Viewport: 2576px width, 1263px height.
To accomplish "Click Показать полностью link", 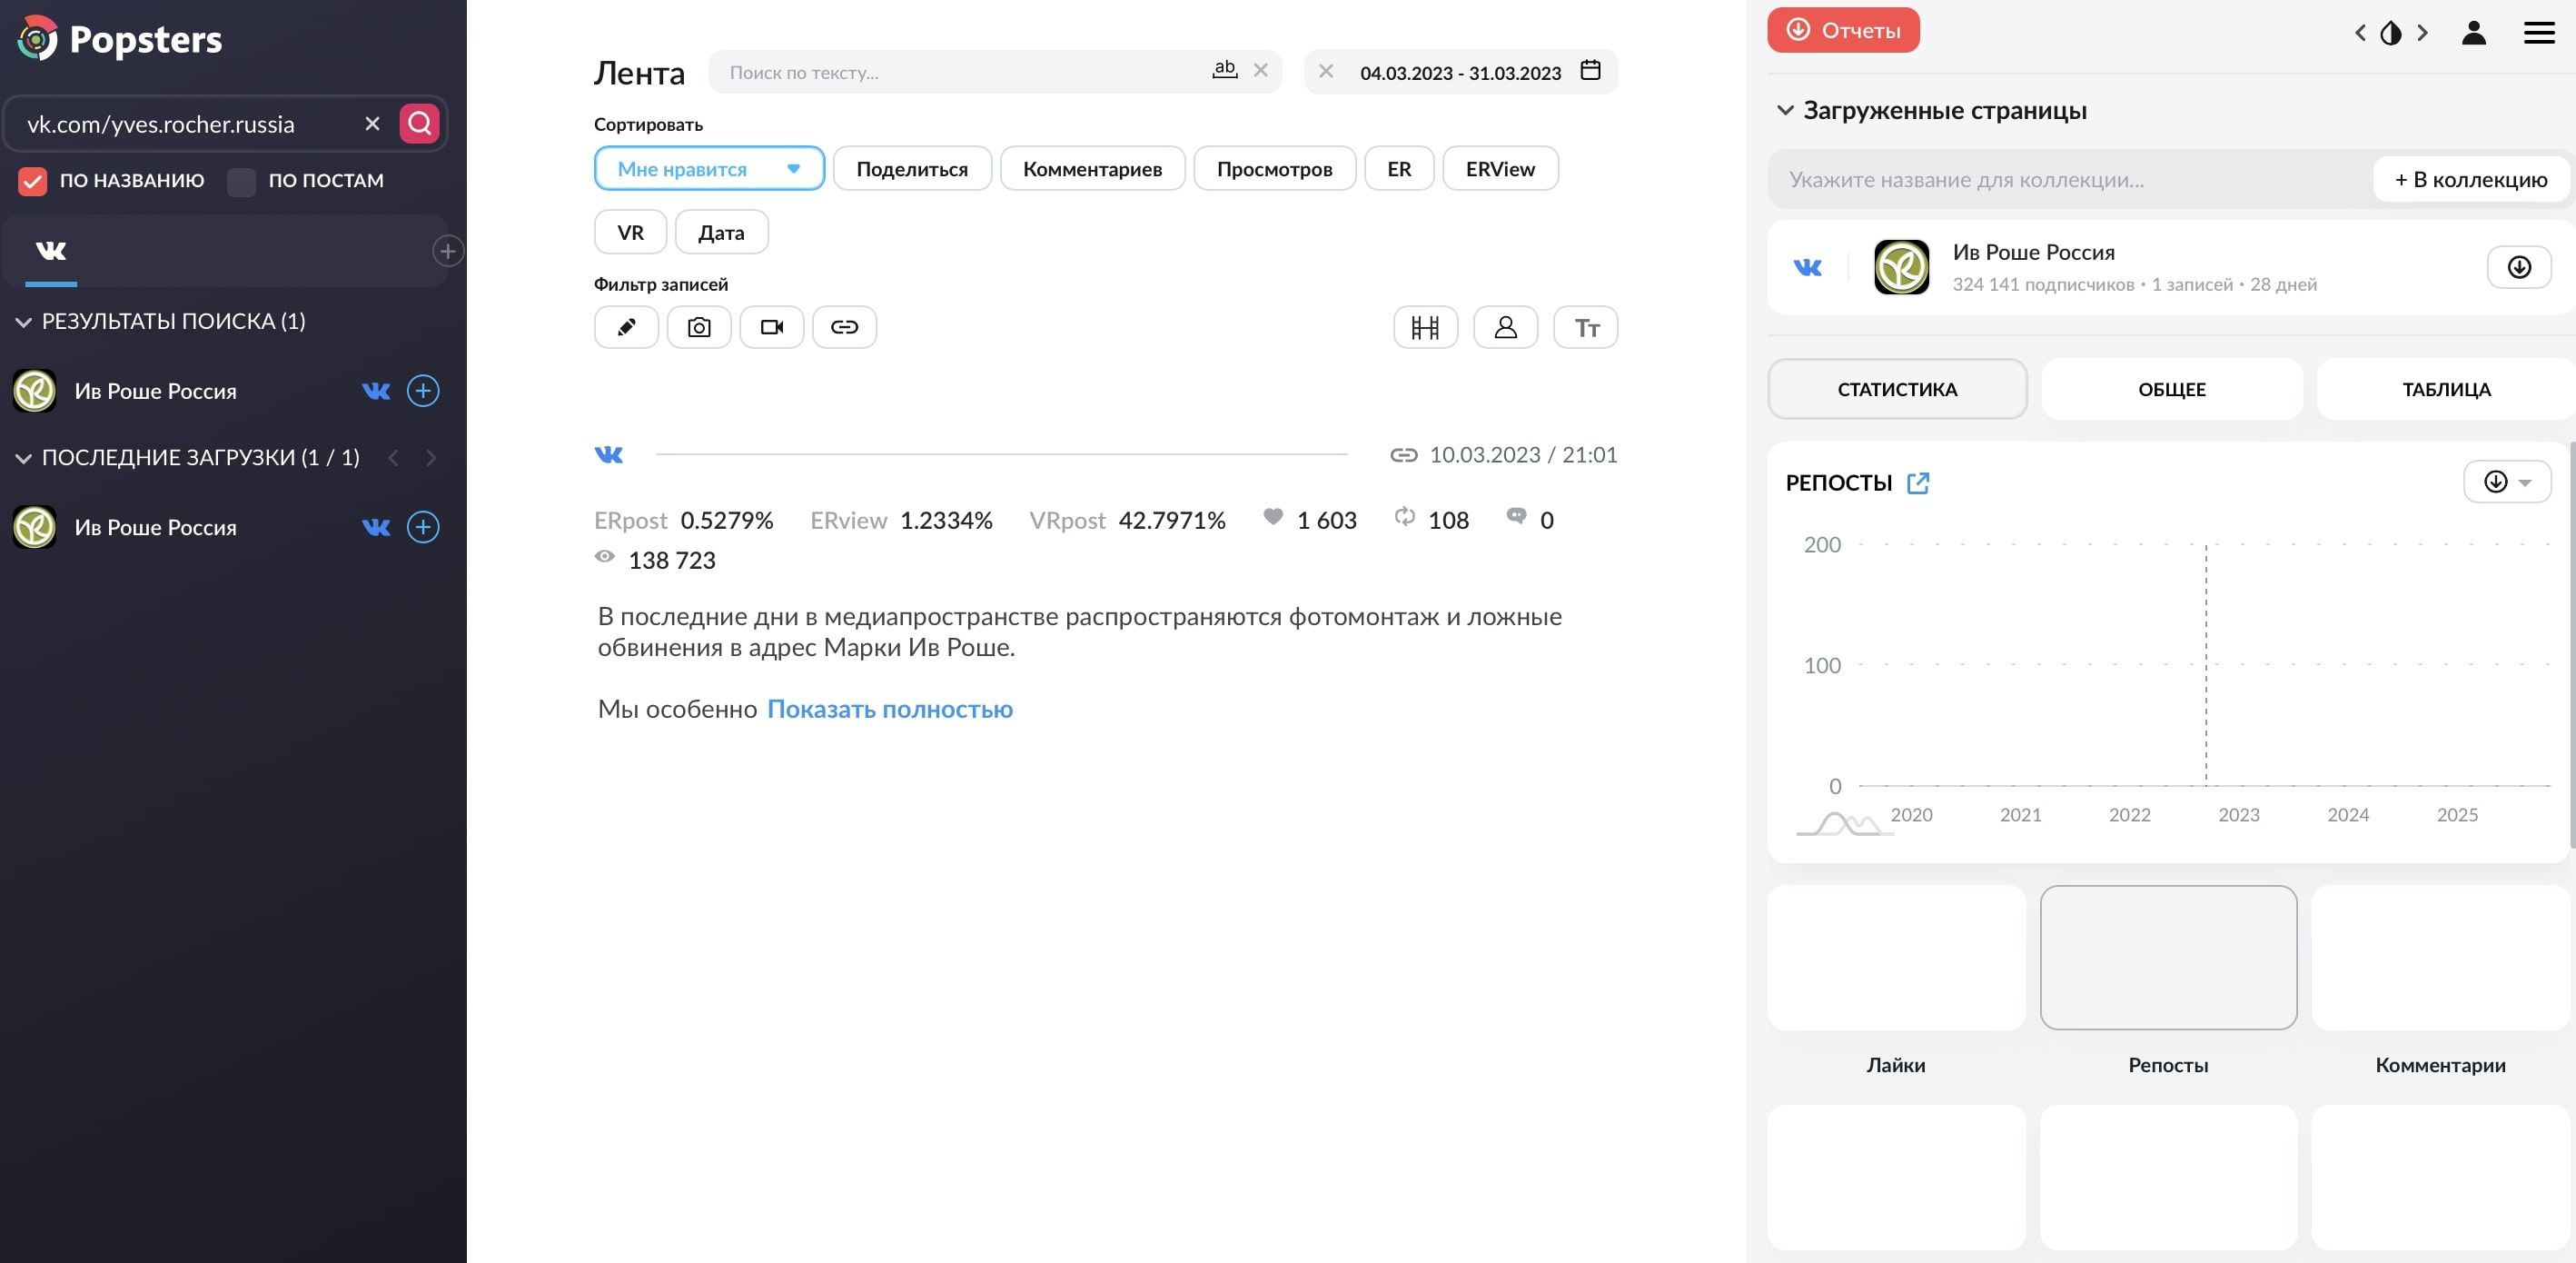I will (889, 709).
